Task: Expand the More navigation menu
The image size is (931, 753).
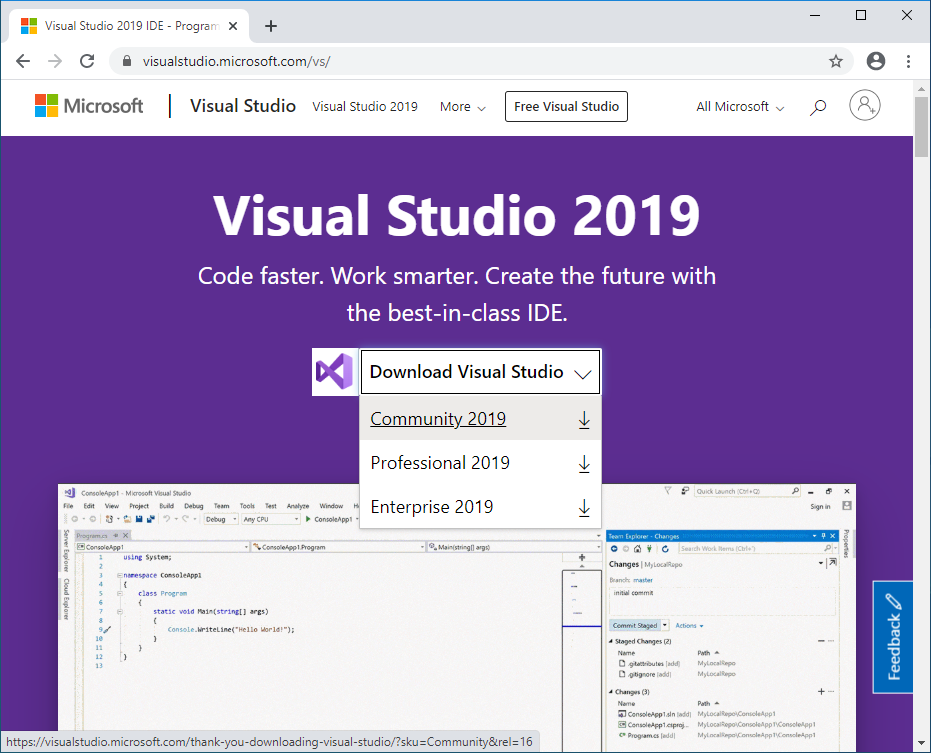Action: pos(463,107)
